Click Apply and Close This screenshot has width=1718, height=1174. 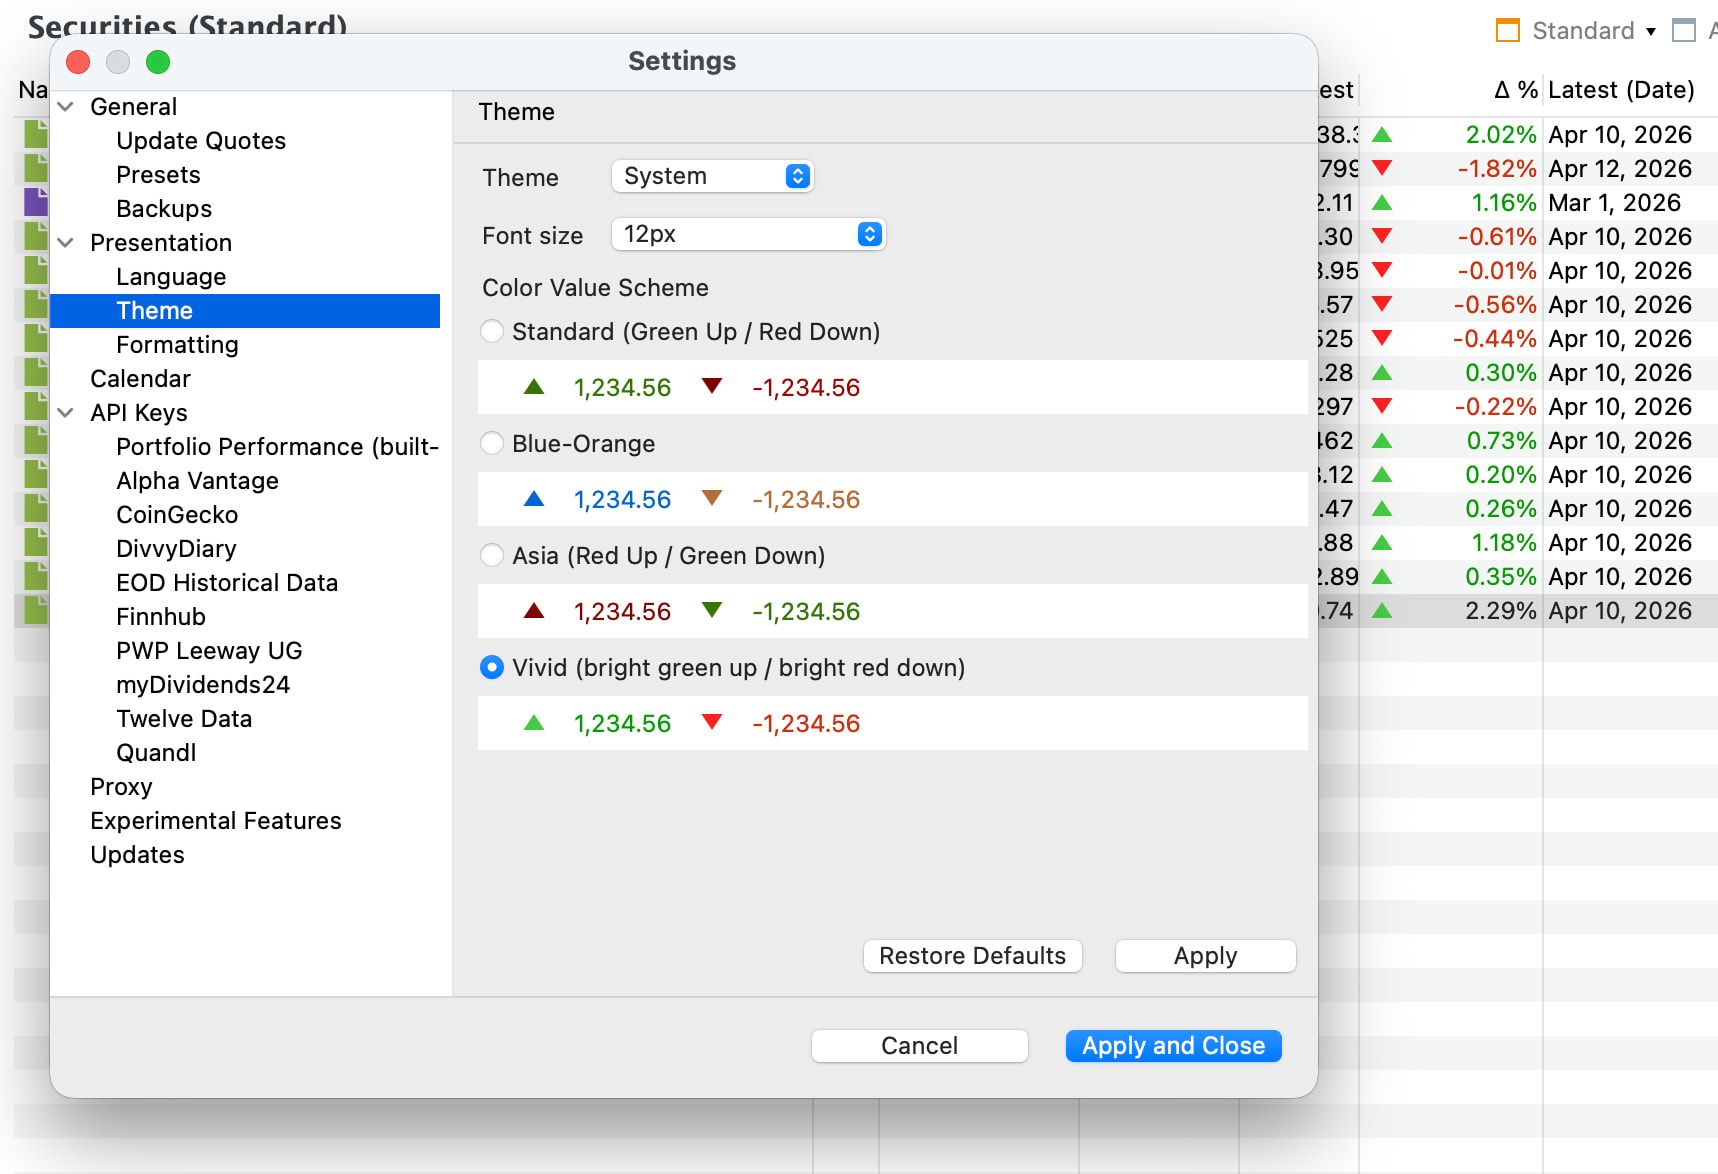click(1173, 1046)
